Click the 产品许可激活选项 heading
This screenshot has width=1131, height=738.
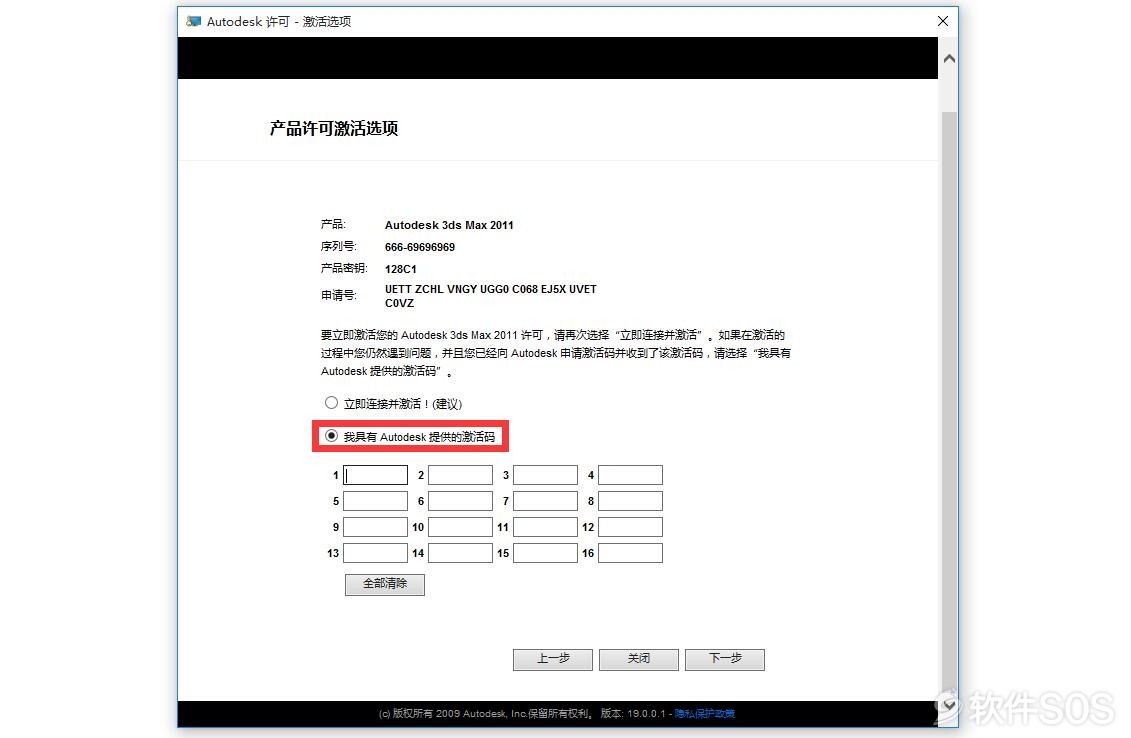pos(334,128)
